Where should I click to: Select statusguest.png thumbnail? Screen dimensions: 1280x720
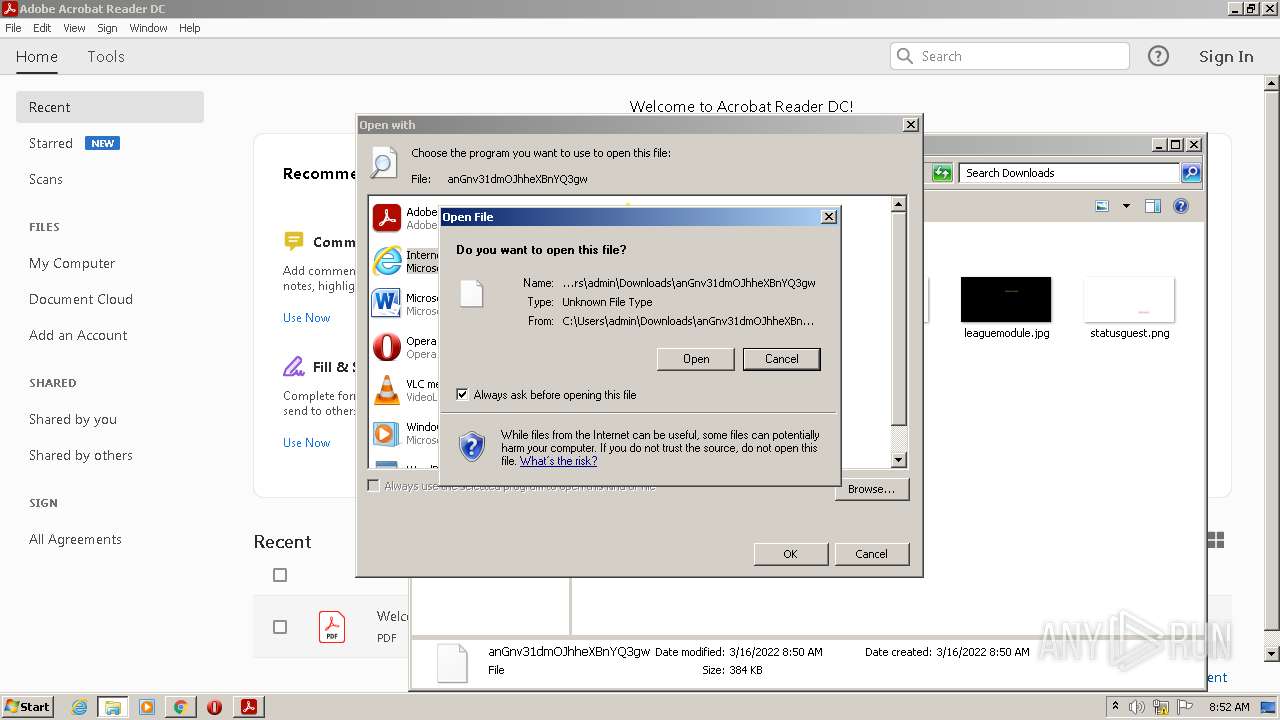[x=1129, y=300]
